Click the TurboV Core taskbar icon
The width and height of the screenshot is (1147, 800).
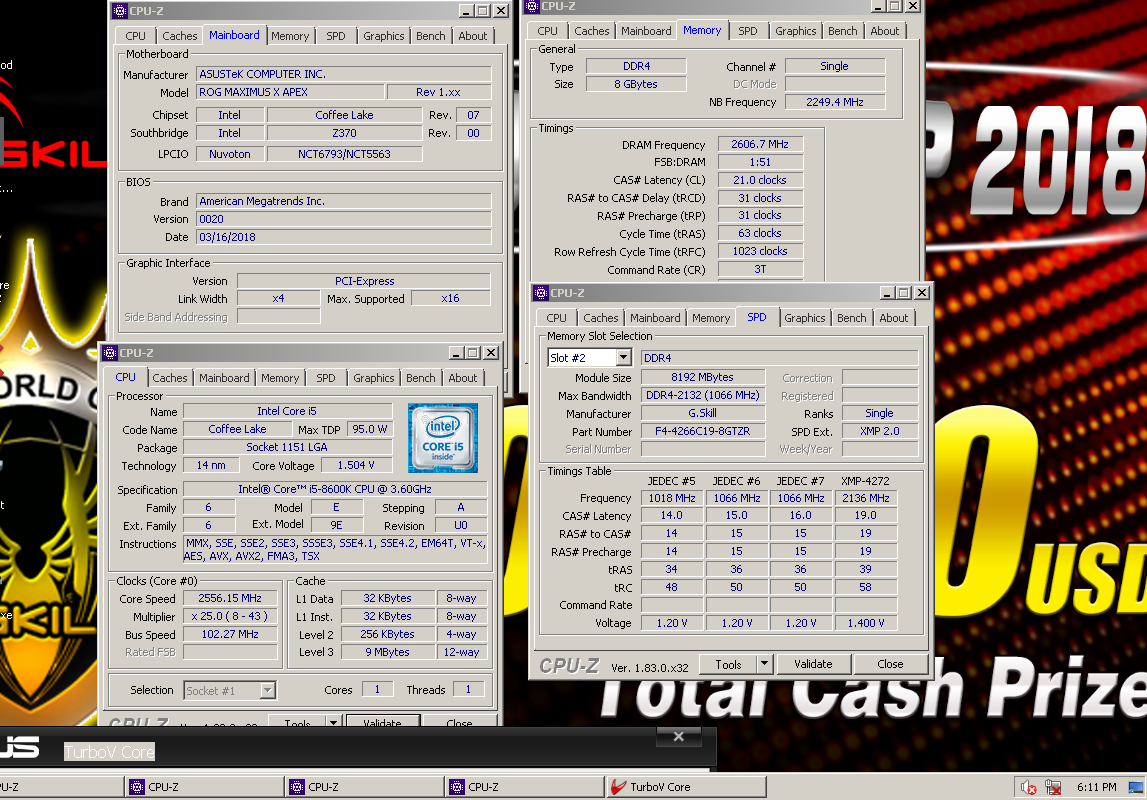click(x=619, y=787)
